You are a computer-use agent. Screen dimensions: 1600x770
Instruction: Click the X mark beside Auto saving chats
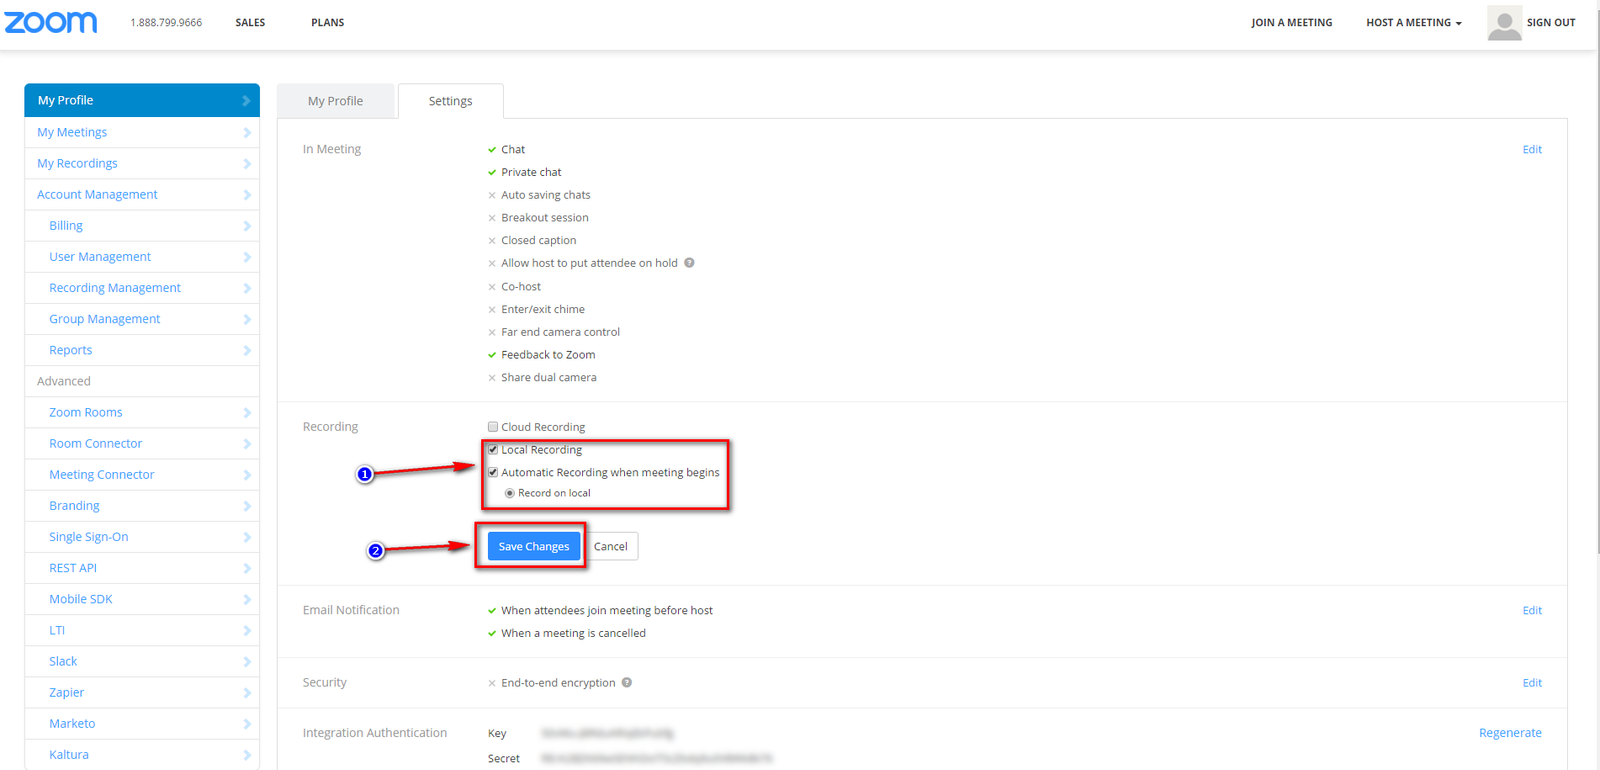coord(492,195)
